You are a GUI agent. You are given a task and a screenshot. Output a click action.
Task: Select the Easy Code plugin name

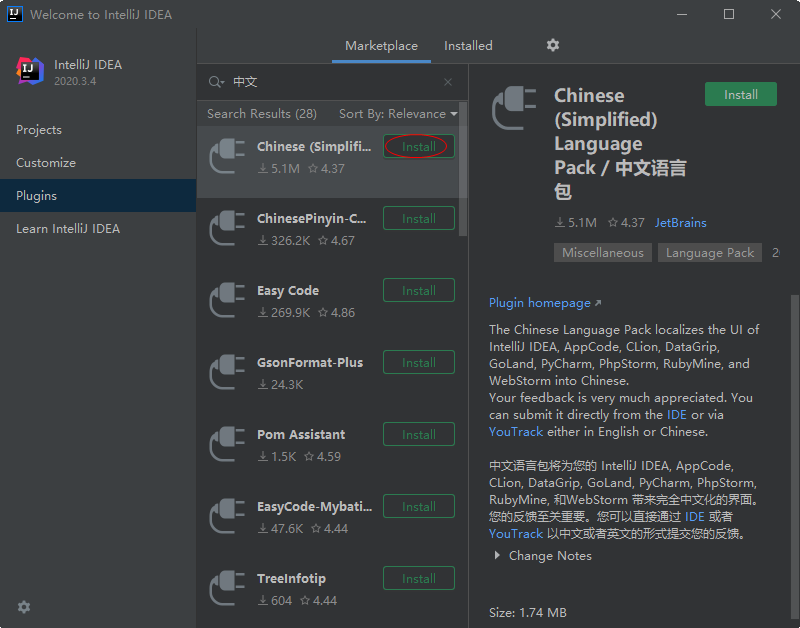click(288, 291)
